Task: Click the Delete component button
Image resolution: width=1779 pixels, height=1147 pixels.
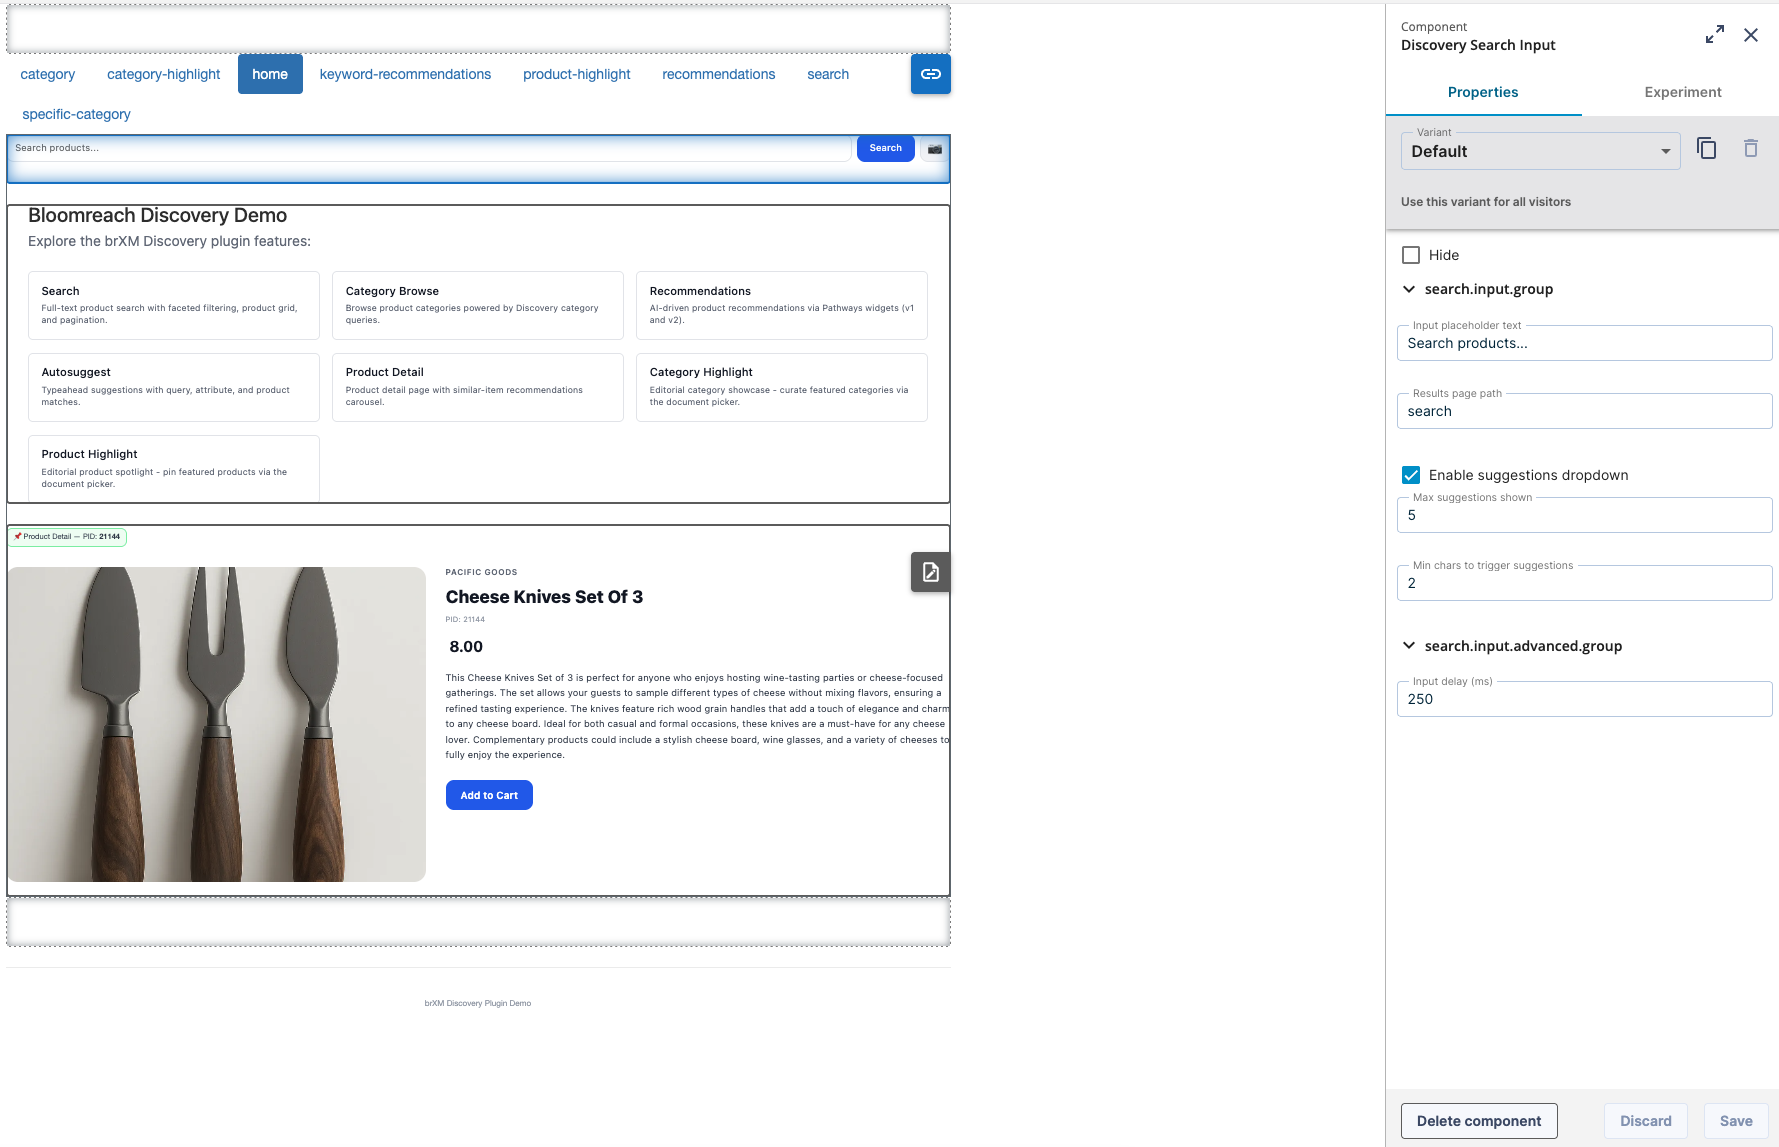Action: (1479, 1121)
